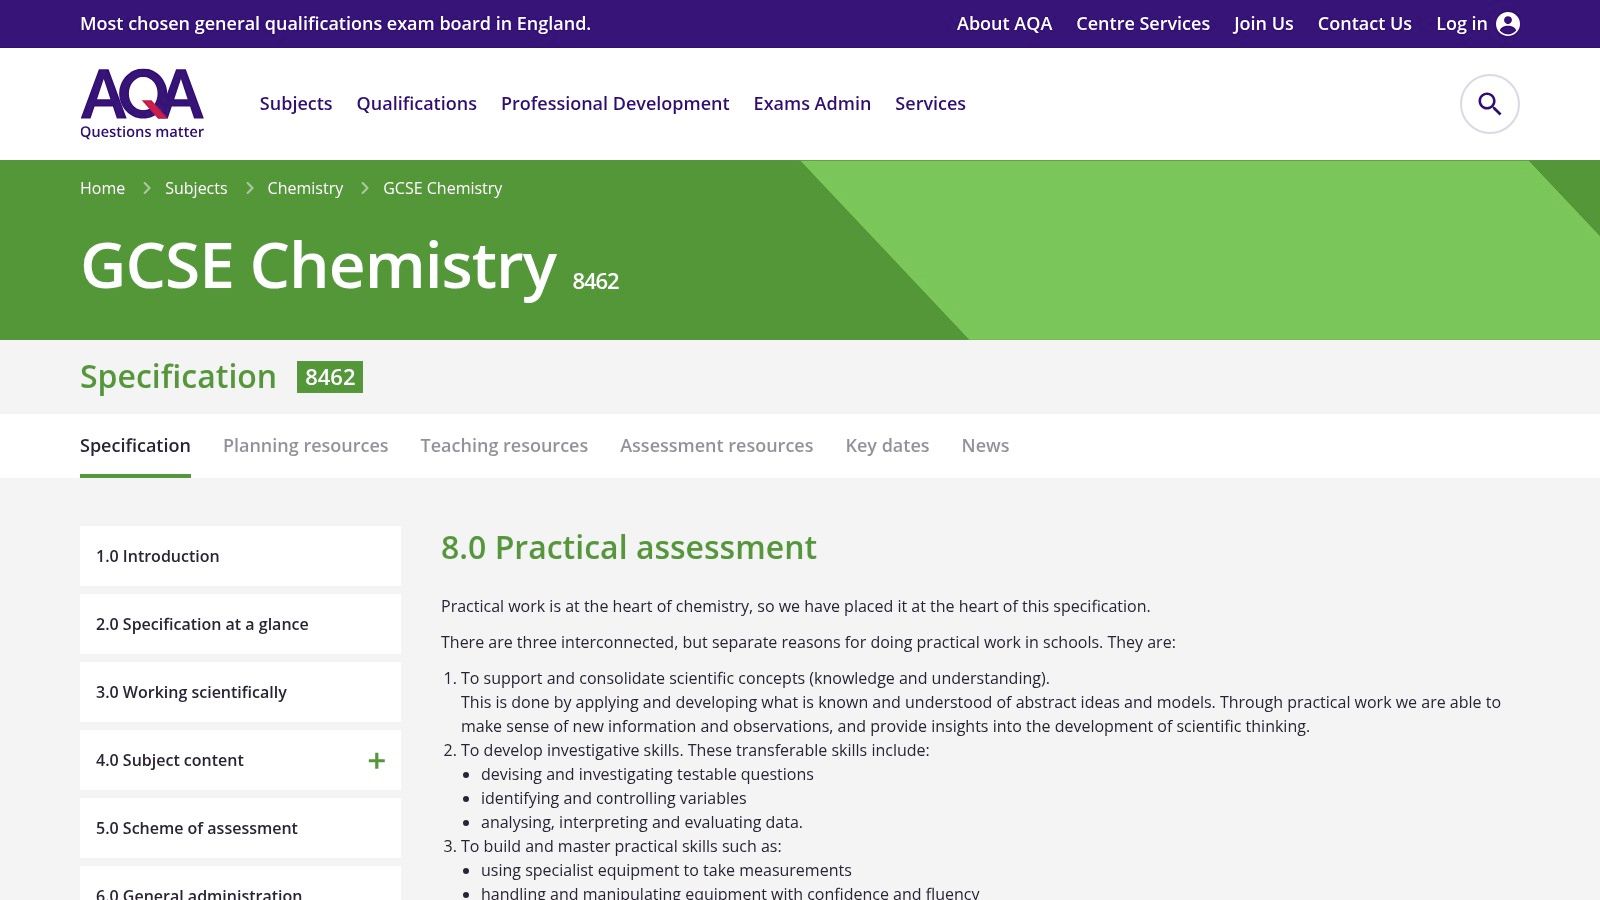
Task: Click 'There are three interconnected' sentence
Action: click(808, 642)
